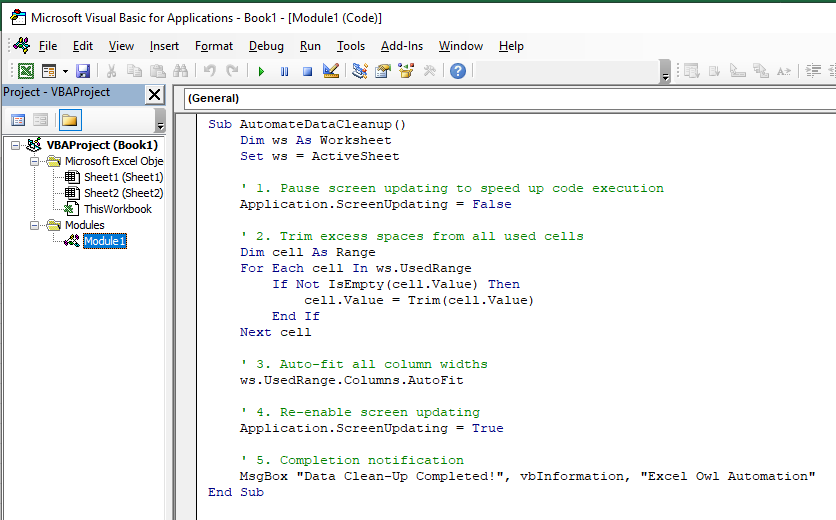Click the Break pause icon
Screen dimensions: 836x520
(284, 71)
